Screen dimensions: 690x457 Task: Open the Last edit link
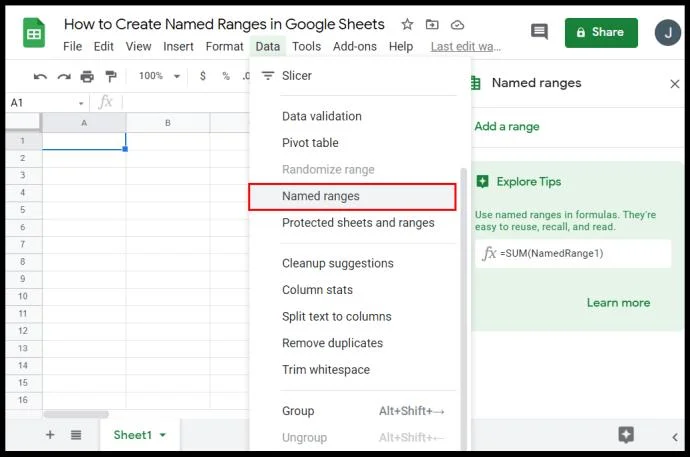(466, 46)
